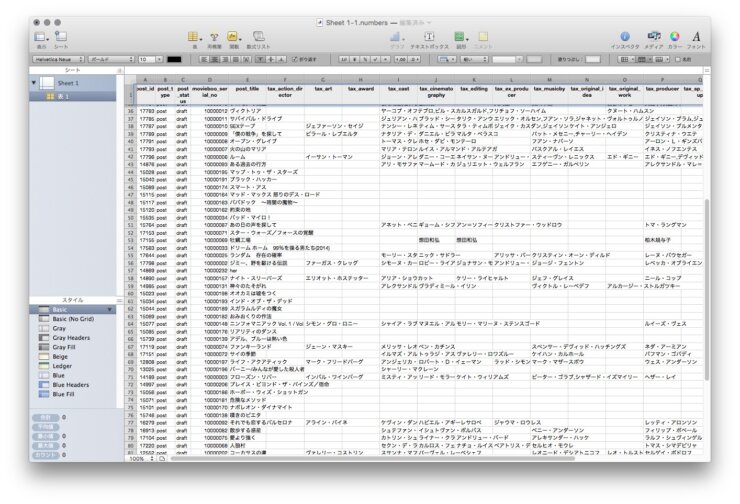Apply percentage number format
Viewport: 740px width, 504px height.
[365, 59]
